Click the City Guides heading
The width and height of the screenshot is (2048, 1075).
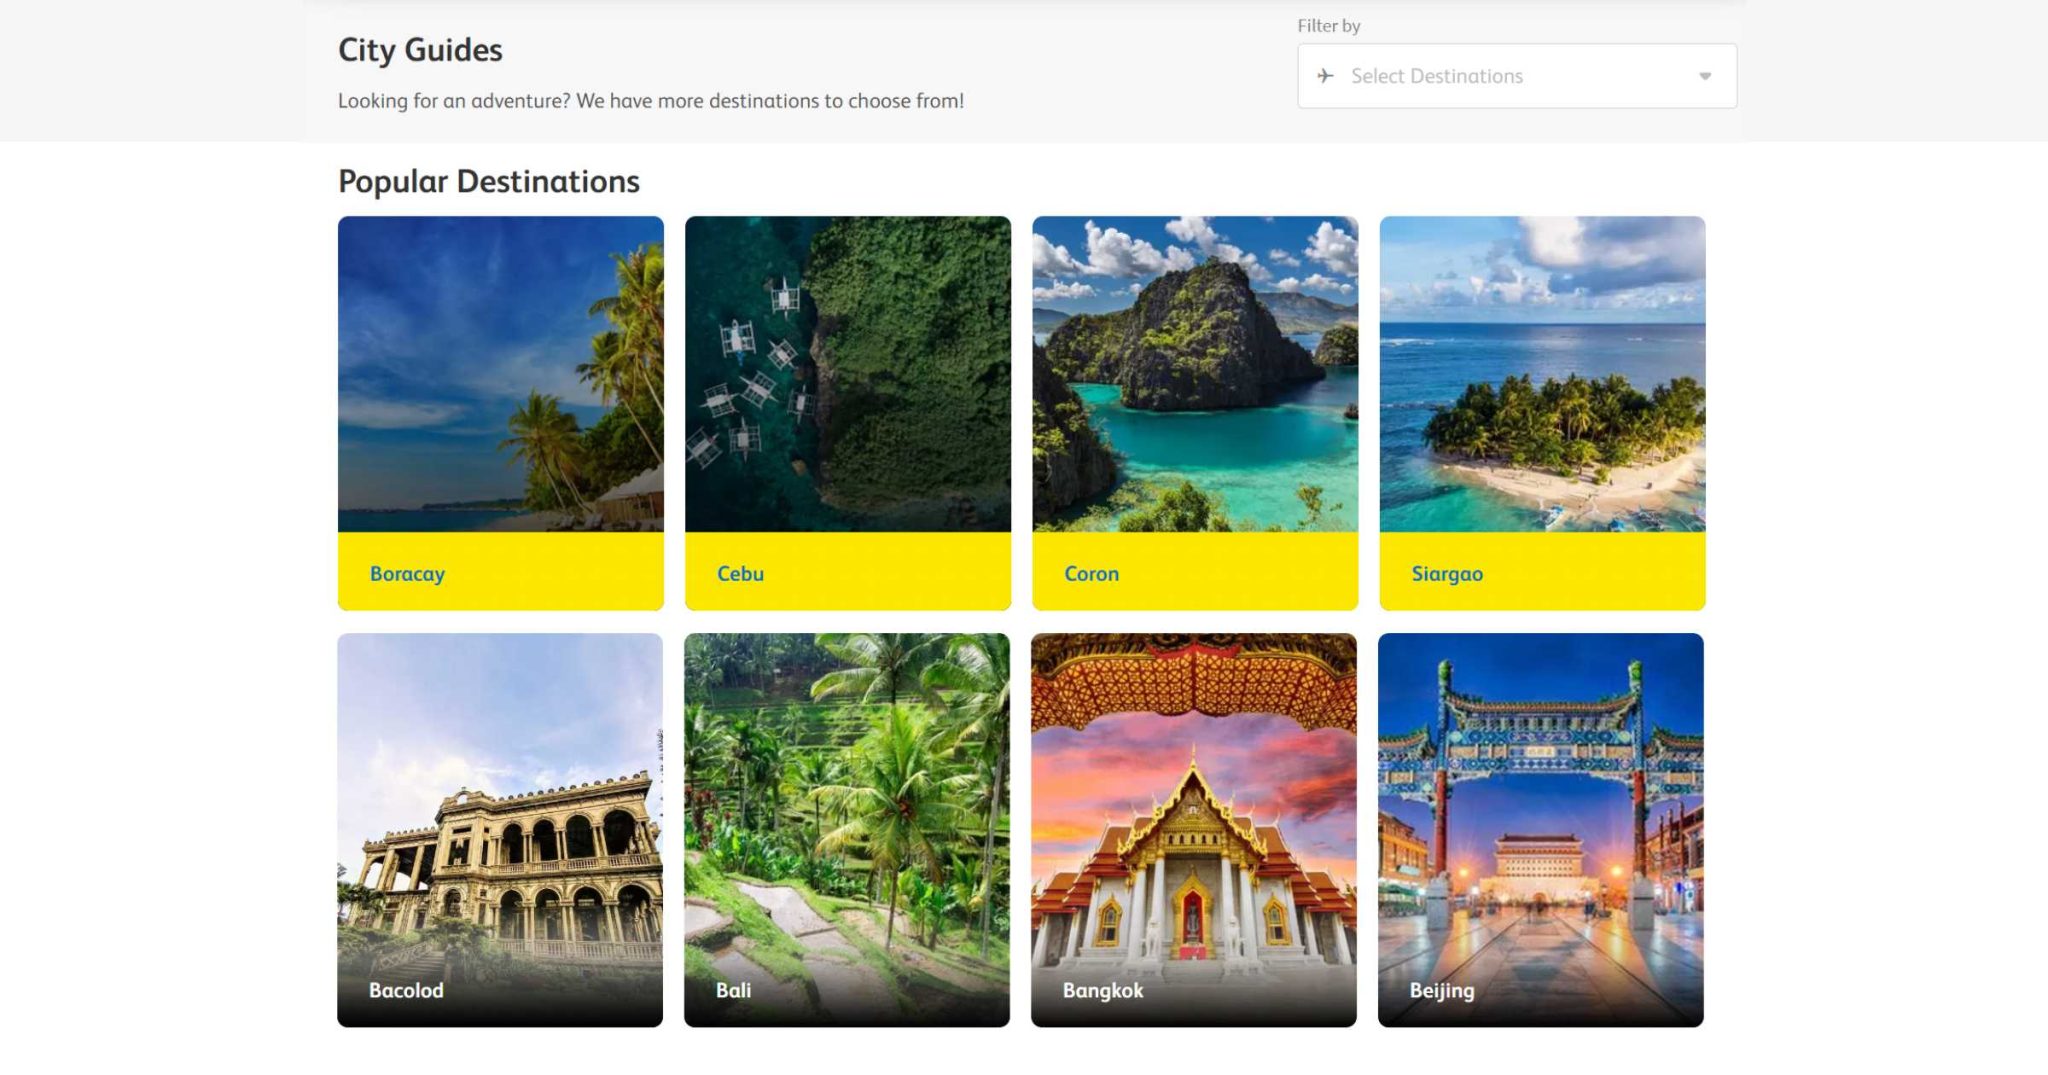(x=420, y=50)
